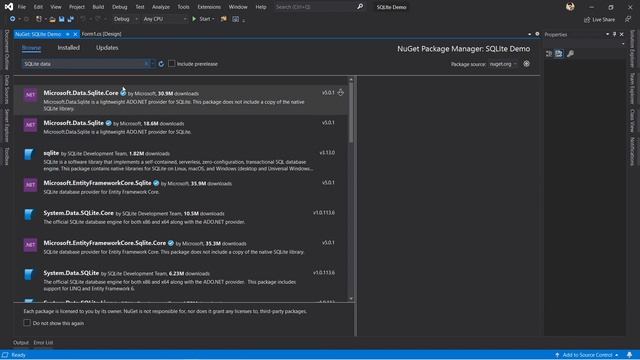This screenshot has width=640, height=360.
Task: Click the Save All toolbar icon
Action: coord(71,19)
